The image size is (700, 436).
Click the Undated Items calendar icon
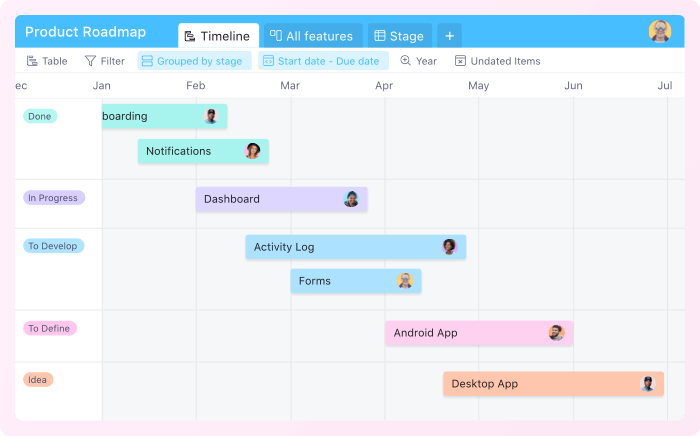pyautogui.click(x=460, y=61)
